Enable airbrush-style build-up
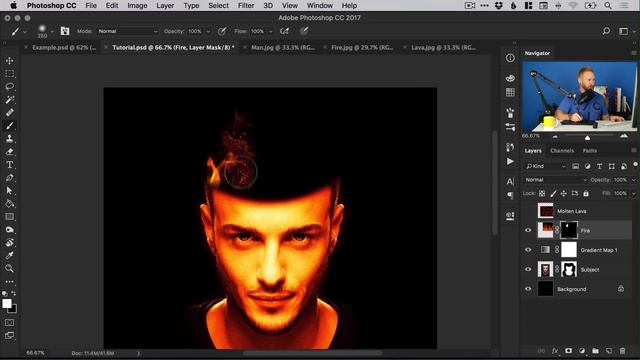640x360 pixels. [284, 31]
